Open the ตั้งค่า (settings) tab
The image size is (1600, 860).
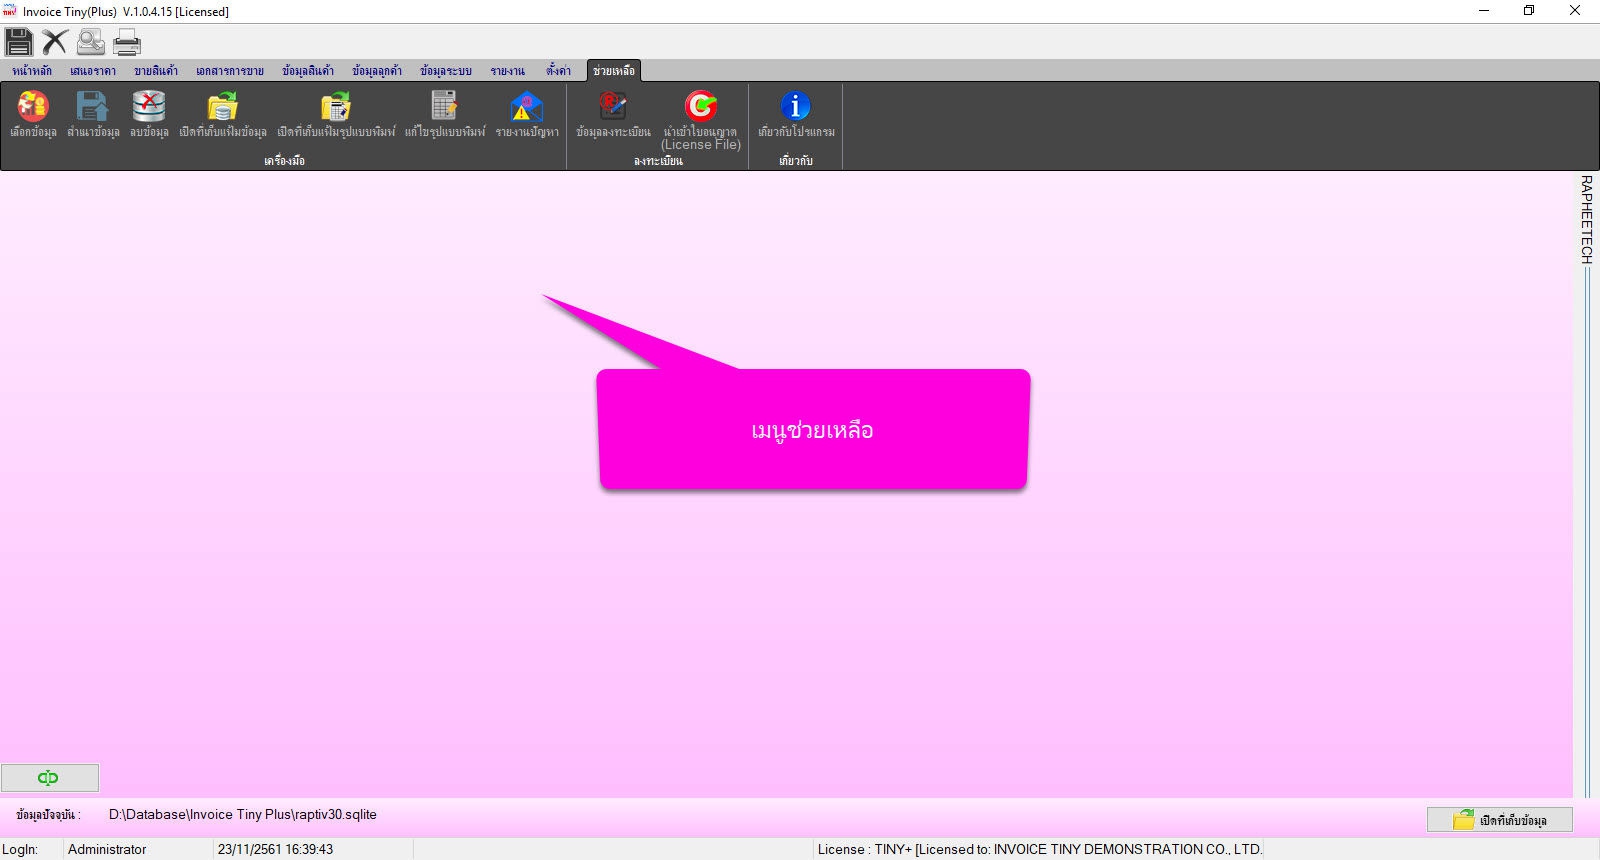click(x=558, y=71)
